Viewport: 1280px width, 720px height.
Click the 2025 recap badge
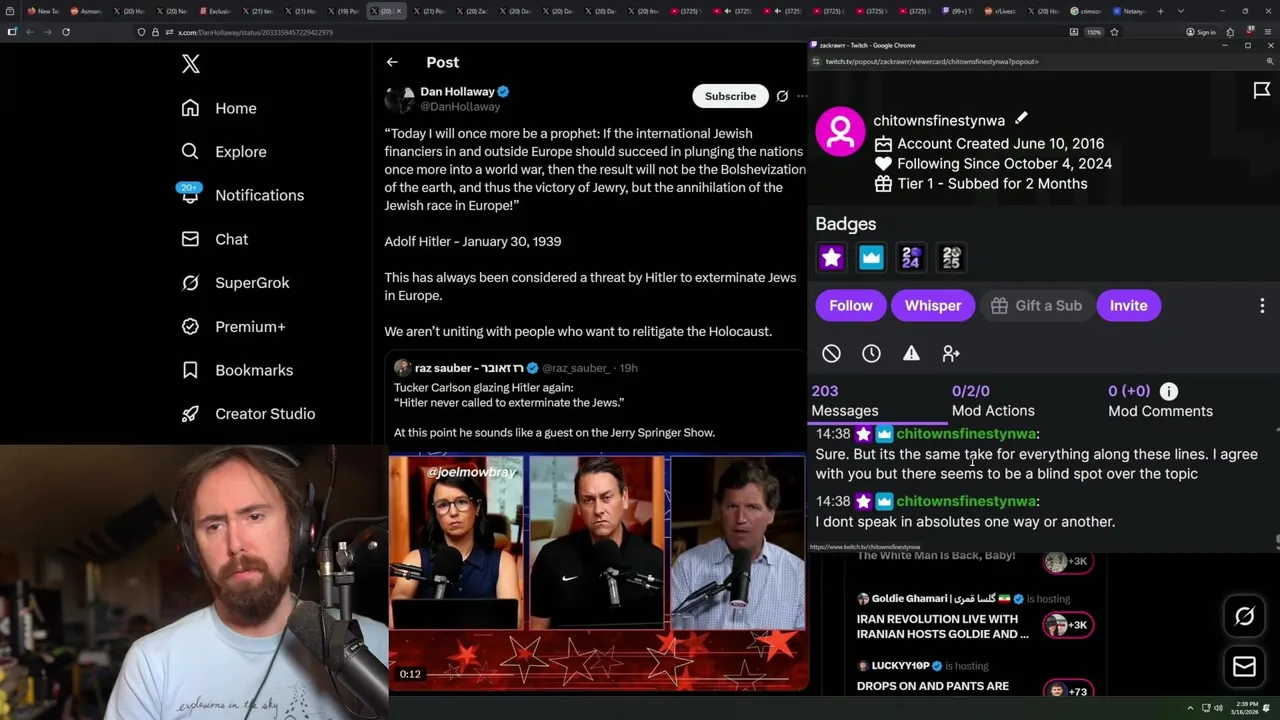point(951,258)
